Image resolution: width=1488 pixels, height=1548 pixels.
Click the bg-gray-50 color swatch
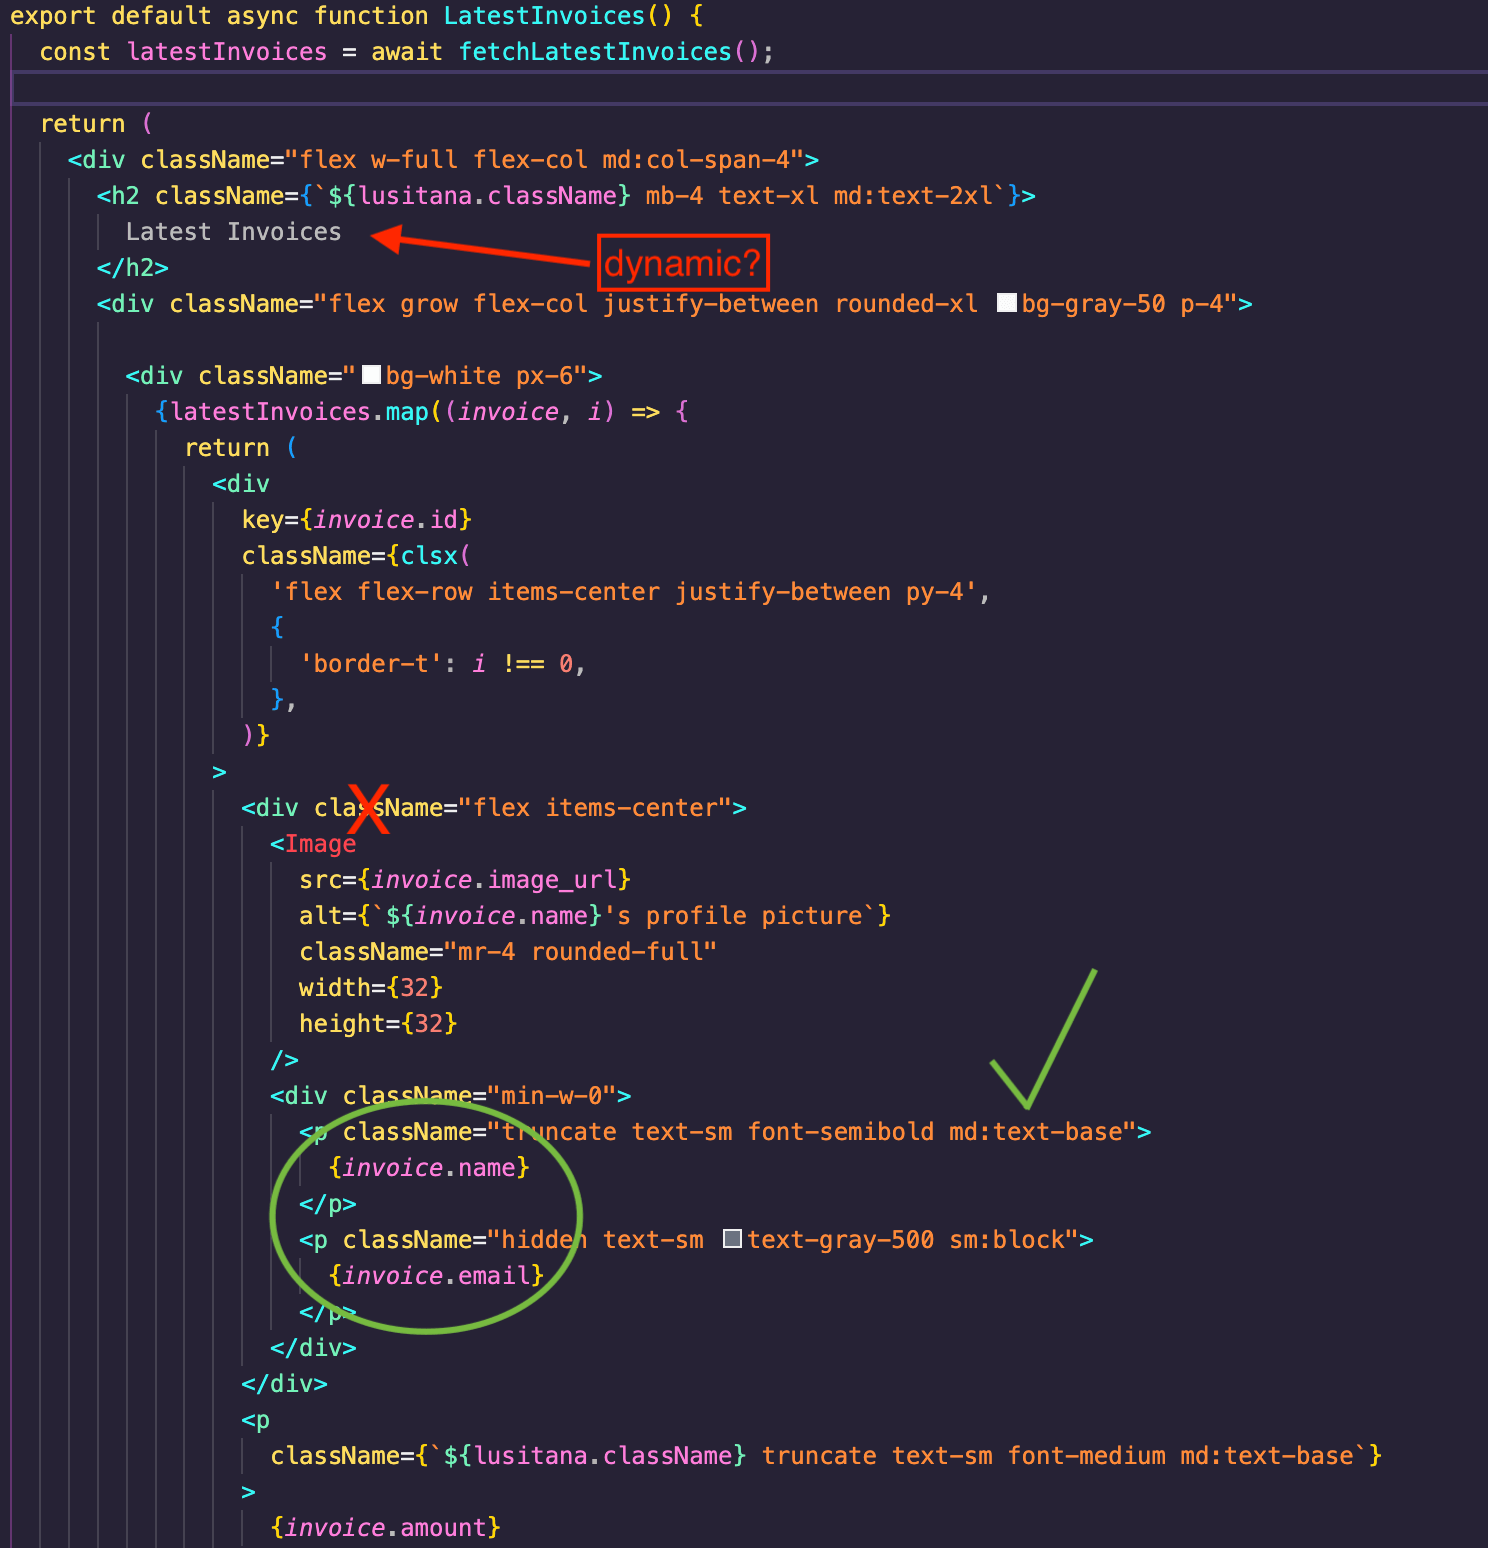point(1007,303)
